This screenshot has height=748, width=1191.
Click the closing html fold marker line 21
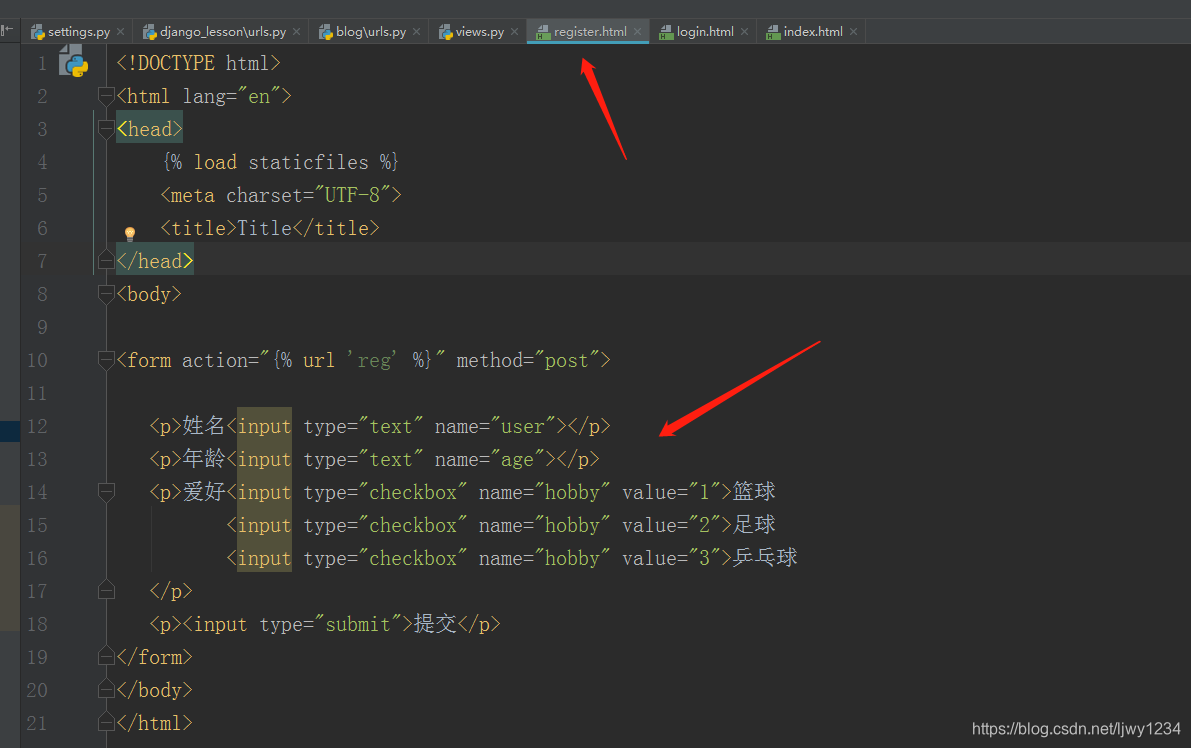coord(106,723)
